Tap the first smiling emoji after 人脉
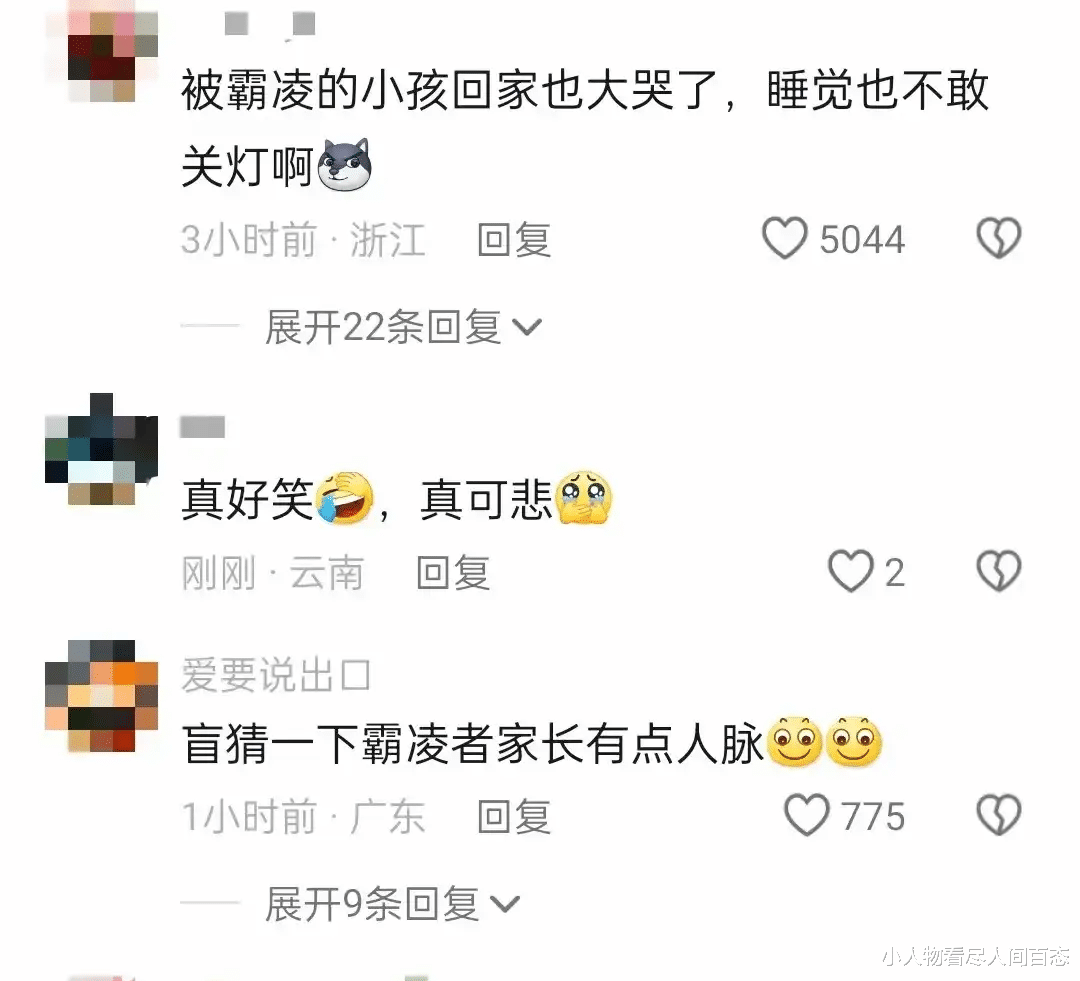The height and width of the screenshot is (981, 1080). click(x=795, y=742)
